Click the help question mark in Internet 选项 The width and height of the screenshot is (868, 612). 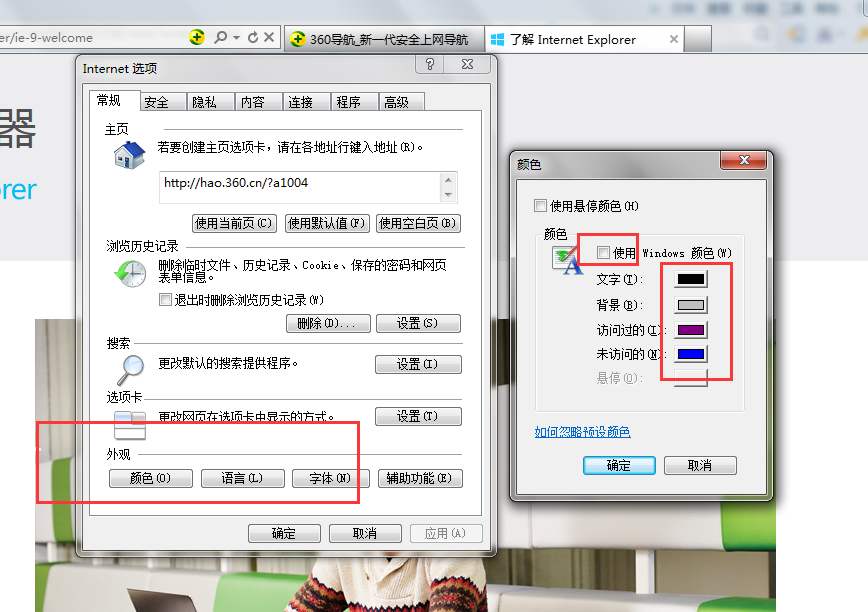tap(430, 64)
